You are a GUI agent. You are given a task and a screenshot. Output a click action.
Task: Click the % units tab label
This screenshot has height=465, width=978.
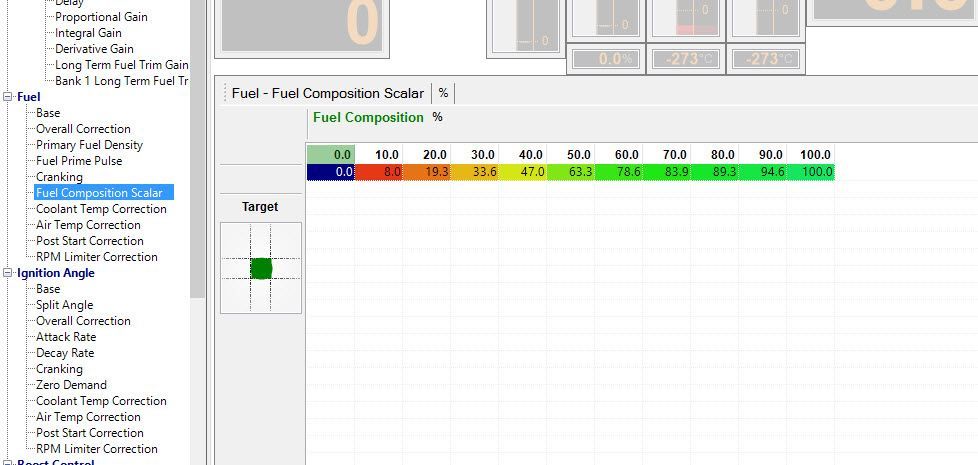point(443,93)
